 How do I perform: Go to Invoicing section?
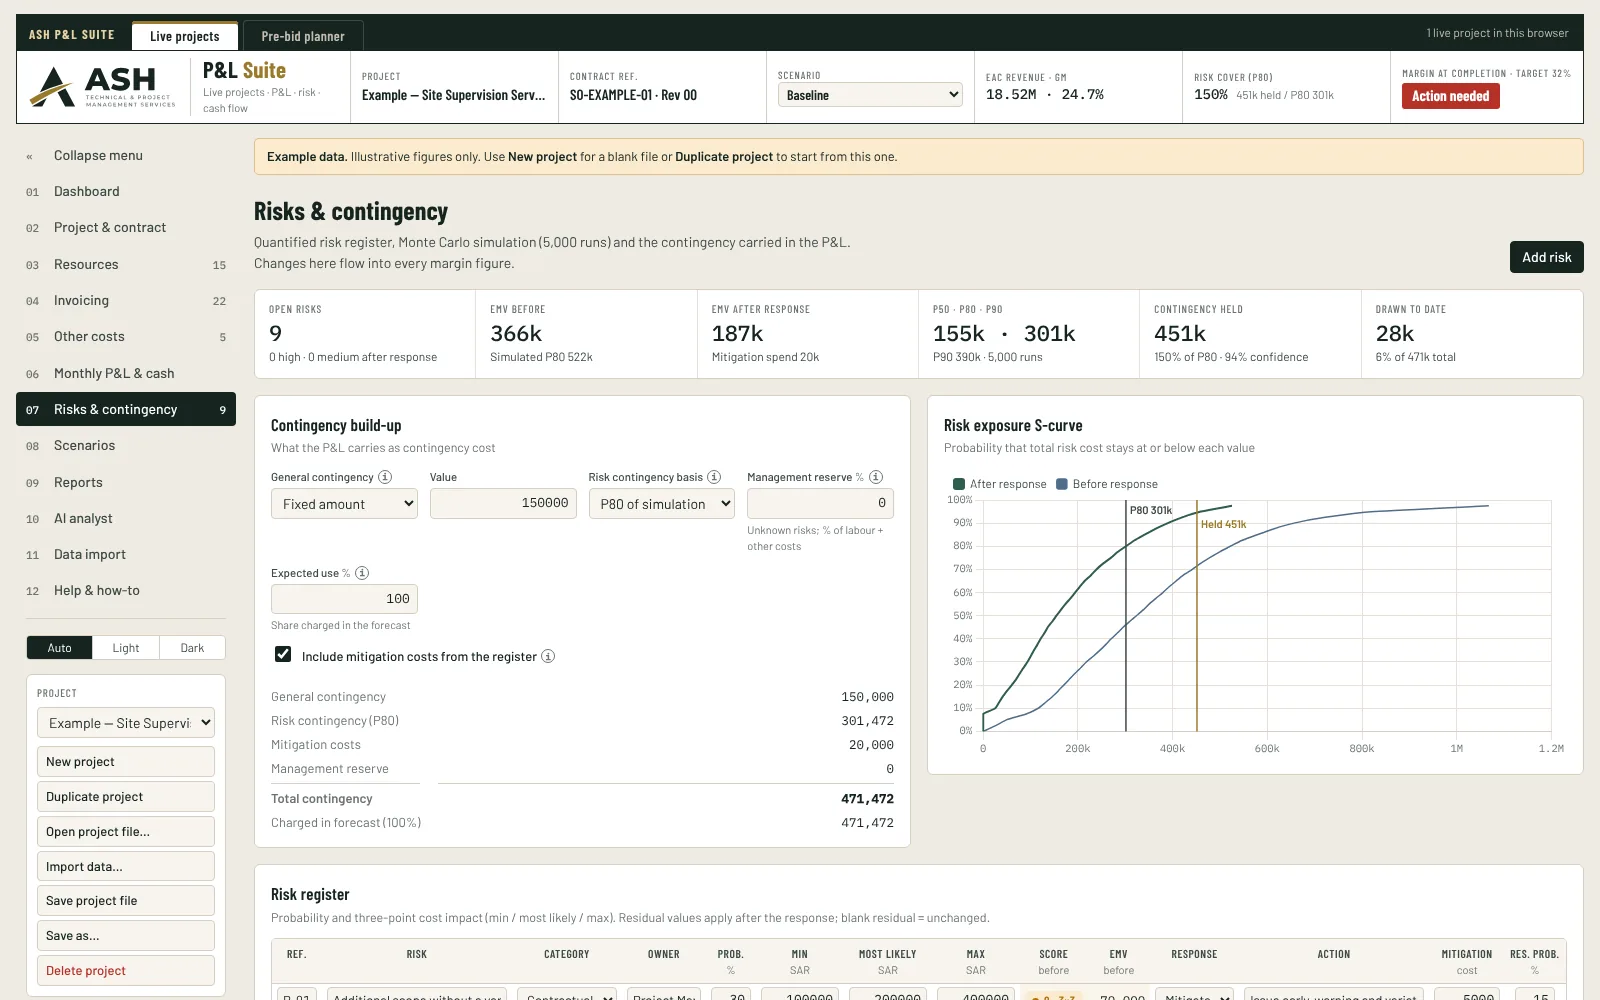coord(126,300)
